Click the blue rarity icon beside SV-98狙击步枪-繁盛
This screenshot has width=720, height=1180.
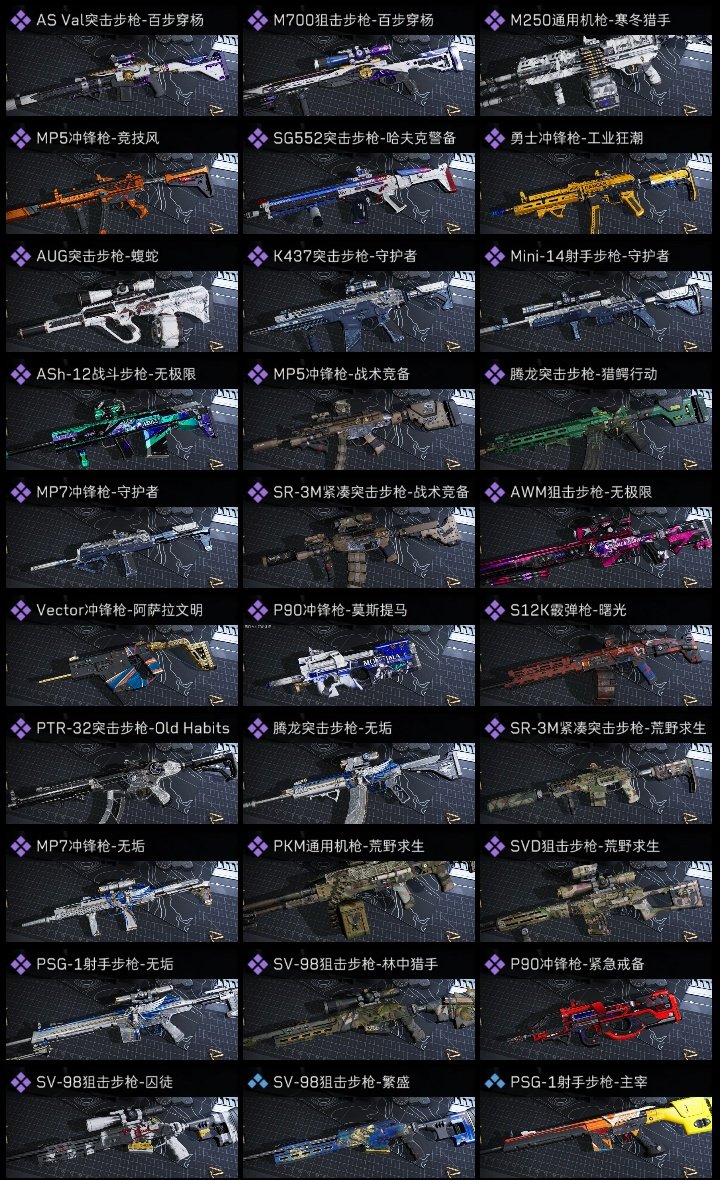257,1082
